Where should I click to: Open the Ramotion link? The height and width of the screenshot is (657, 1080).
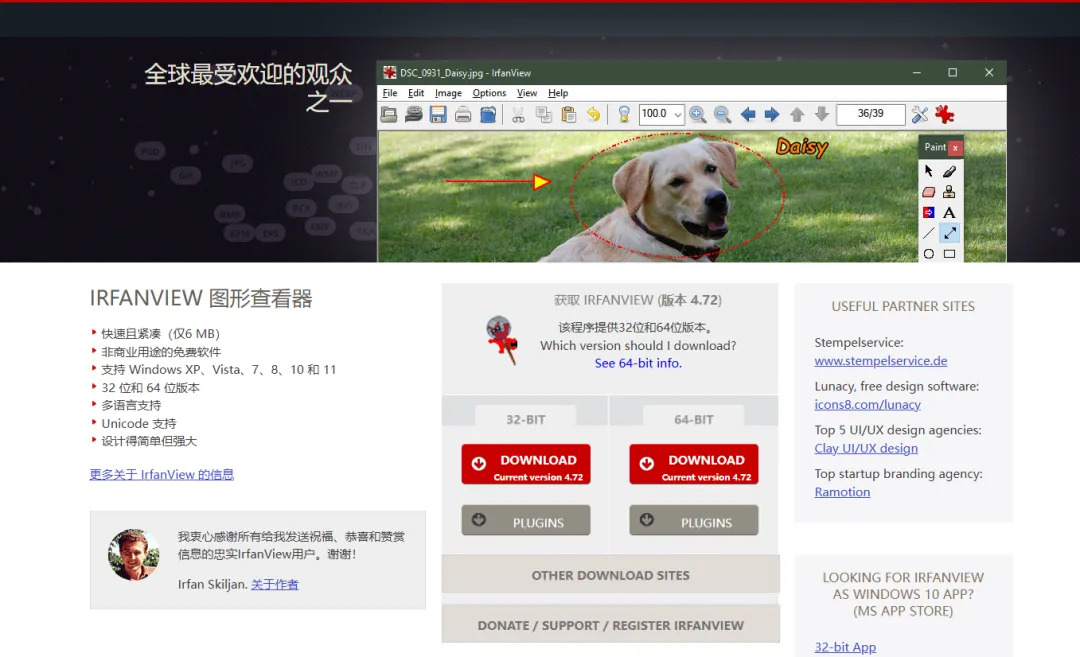[x=842, y=492]
